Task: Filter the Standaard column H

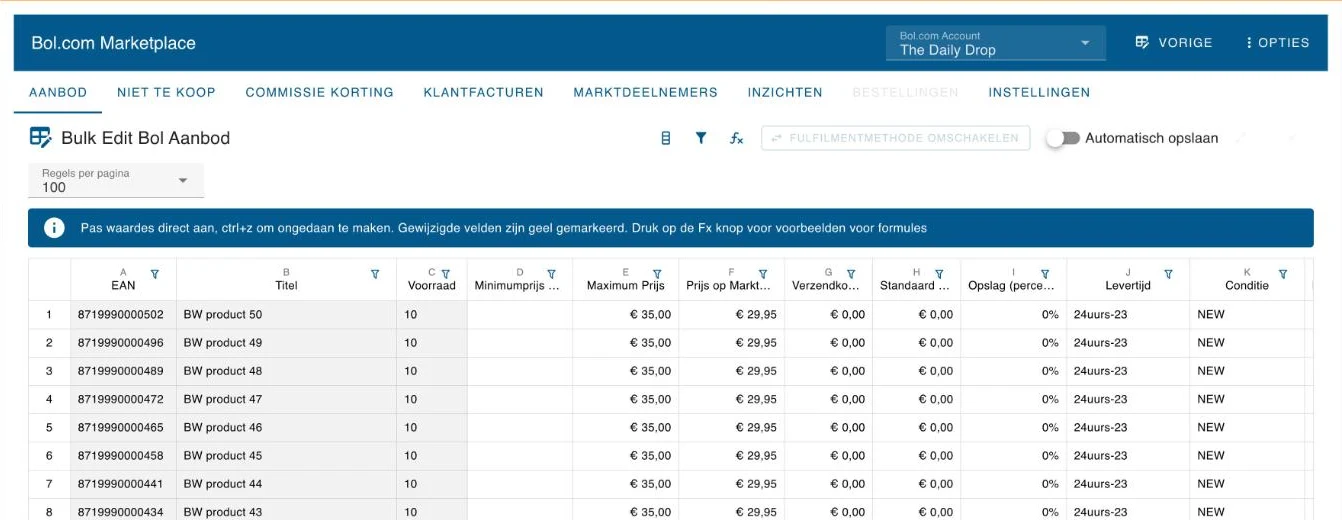Action: click(x=939, y=274)
